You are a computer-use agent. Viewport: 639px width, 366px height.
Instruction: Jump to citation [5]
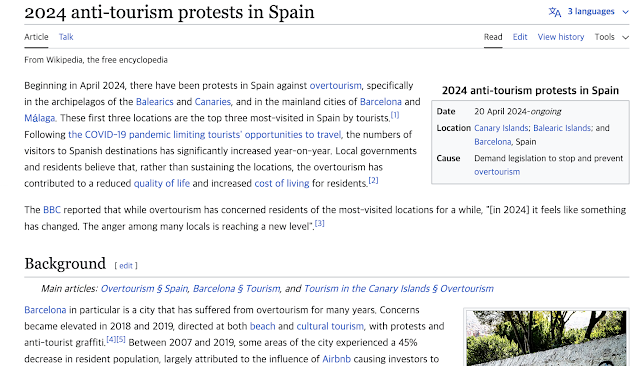pyautogui.click(x=121, y=339)
